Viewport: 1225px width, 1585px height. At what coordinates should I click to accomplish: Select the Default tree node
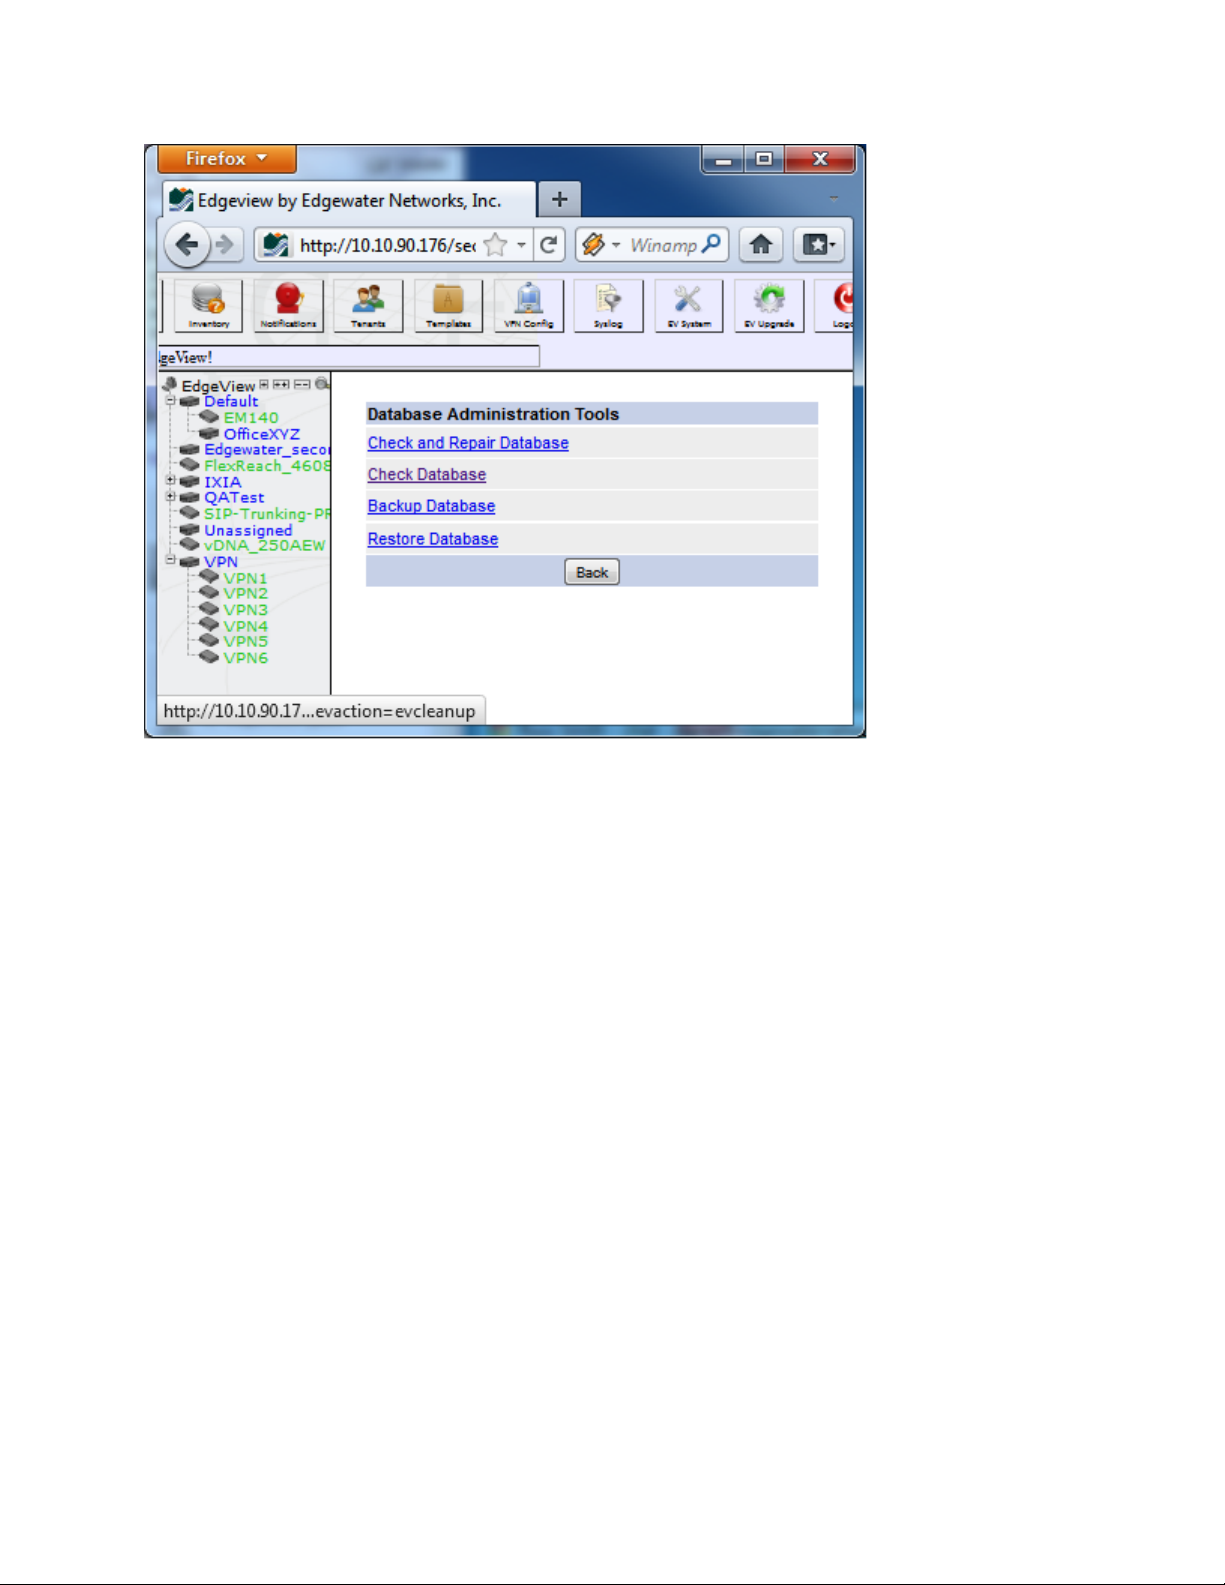(x=231, y=401)
